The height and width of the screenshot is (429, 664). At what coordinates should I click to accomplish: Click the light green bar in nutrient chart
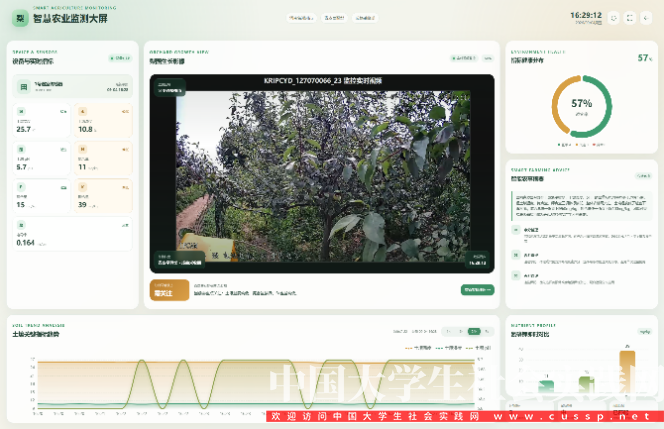pyautogui.click(x=587, y=385)
